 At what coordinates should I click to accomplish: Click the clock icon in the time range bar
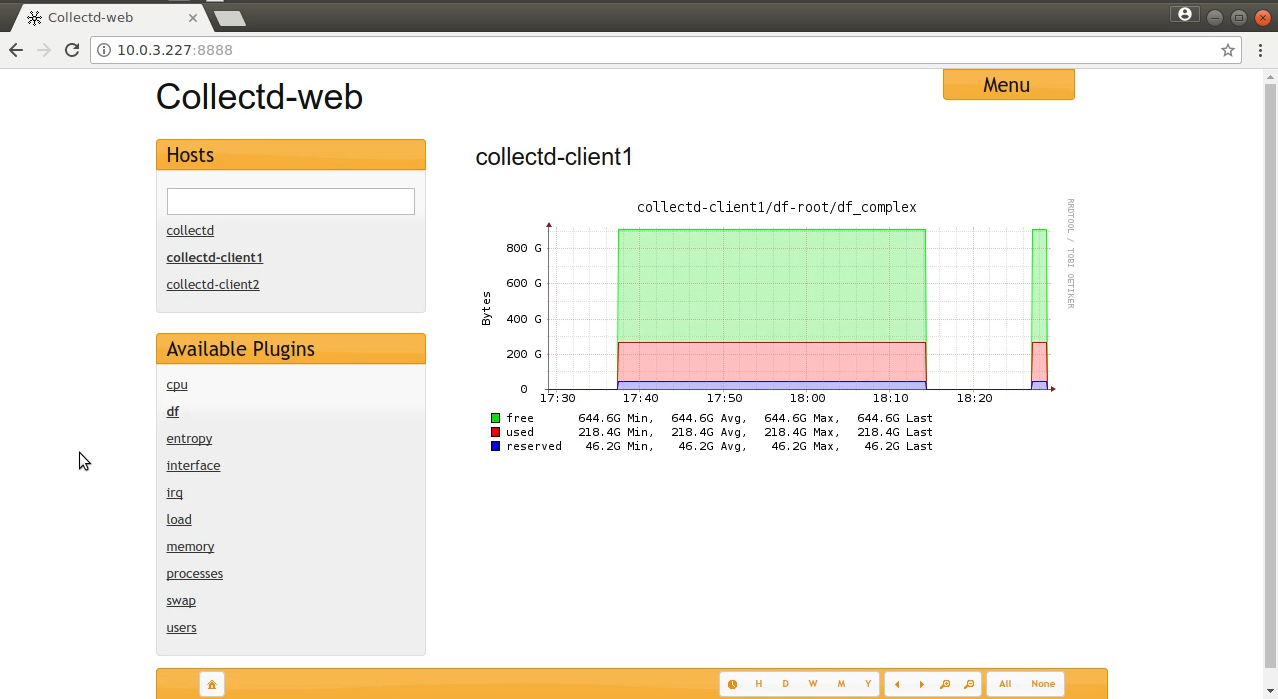[732, 684]
